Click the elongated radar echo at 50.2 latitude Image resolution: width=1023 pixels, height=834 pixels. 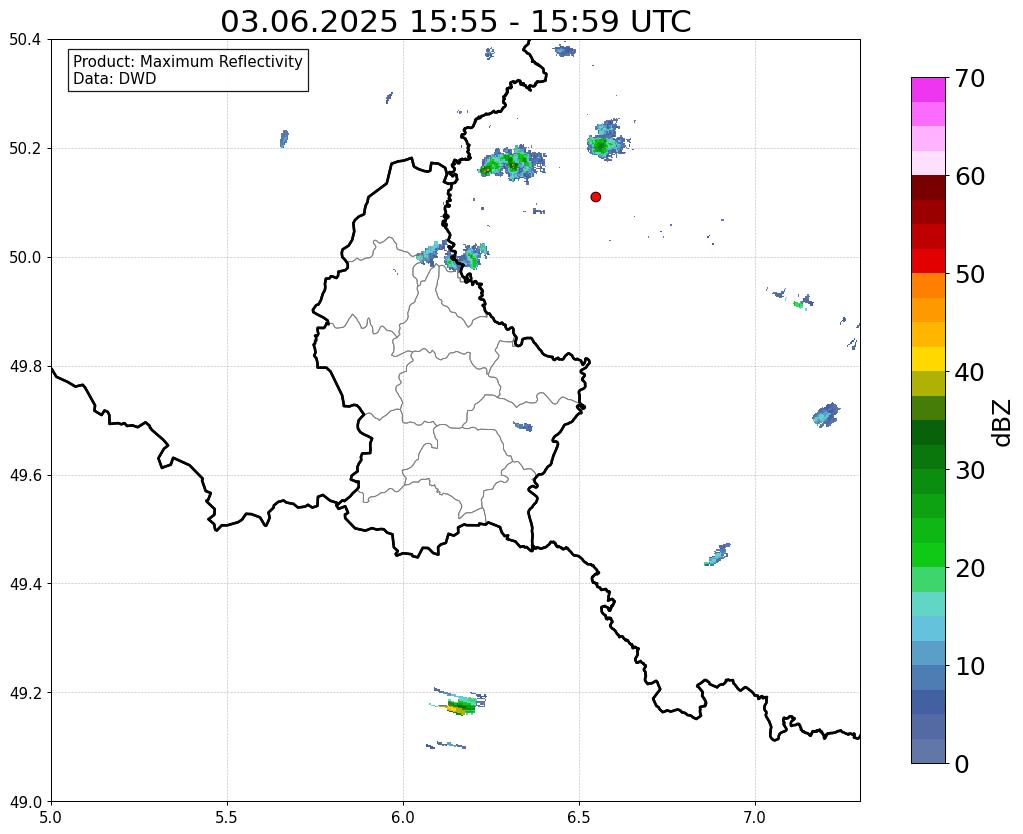click(513, 162)
